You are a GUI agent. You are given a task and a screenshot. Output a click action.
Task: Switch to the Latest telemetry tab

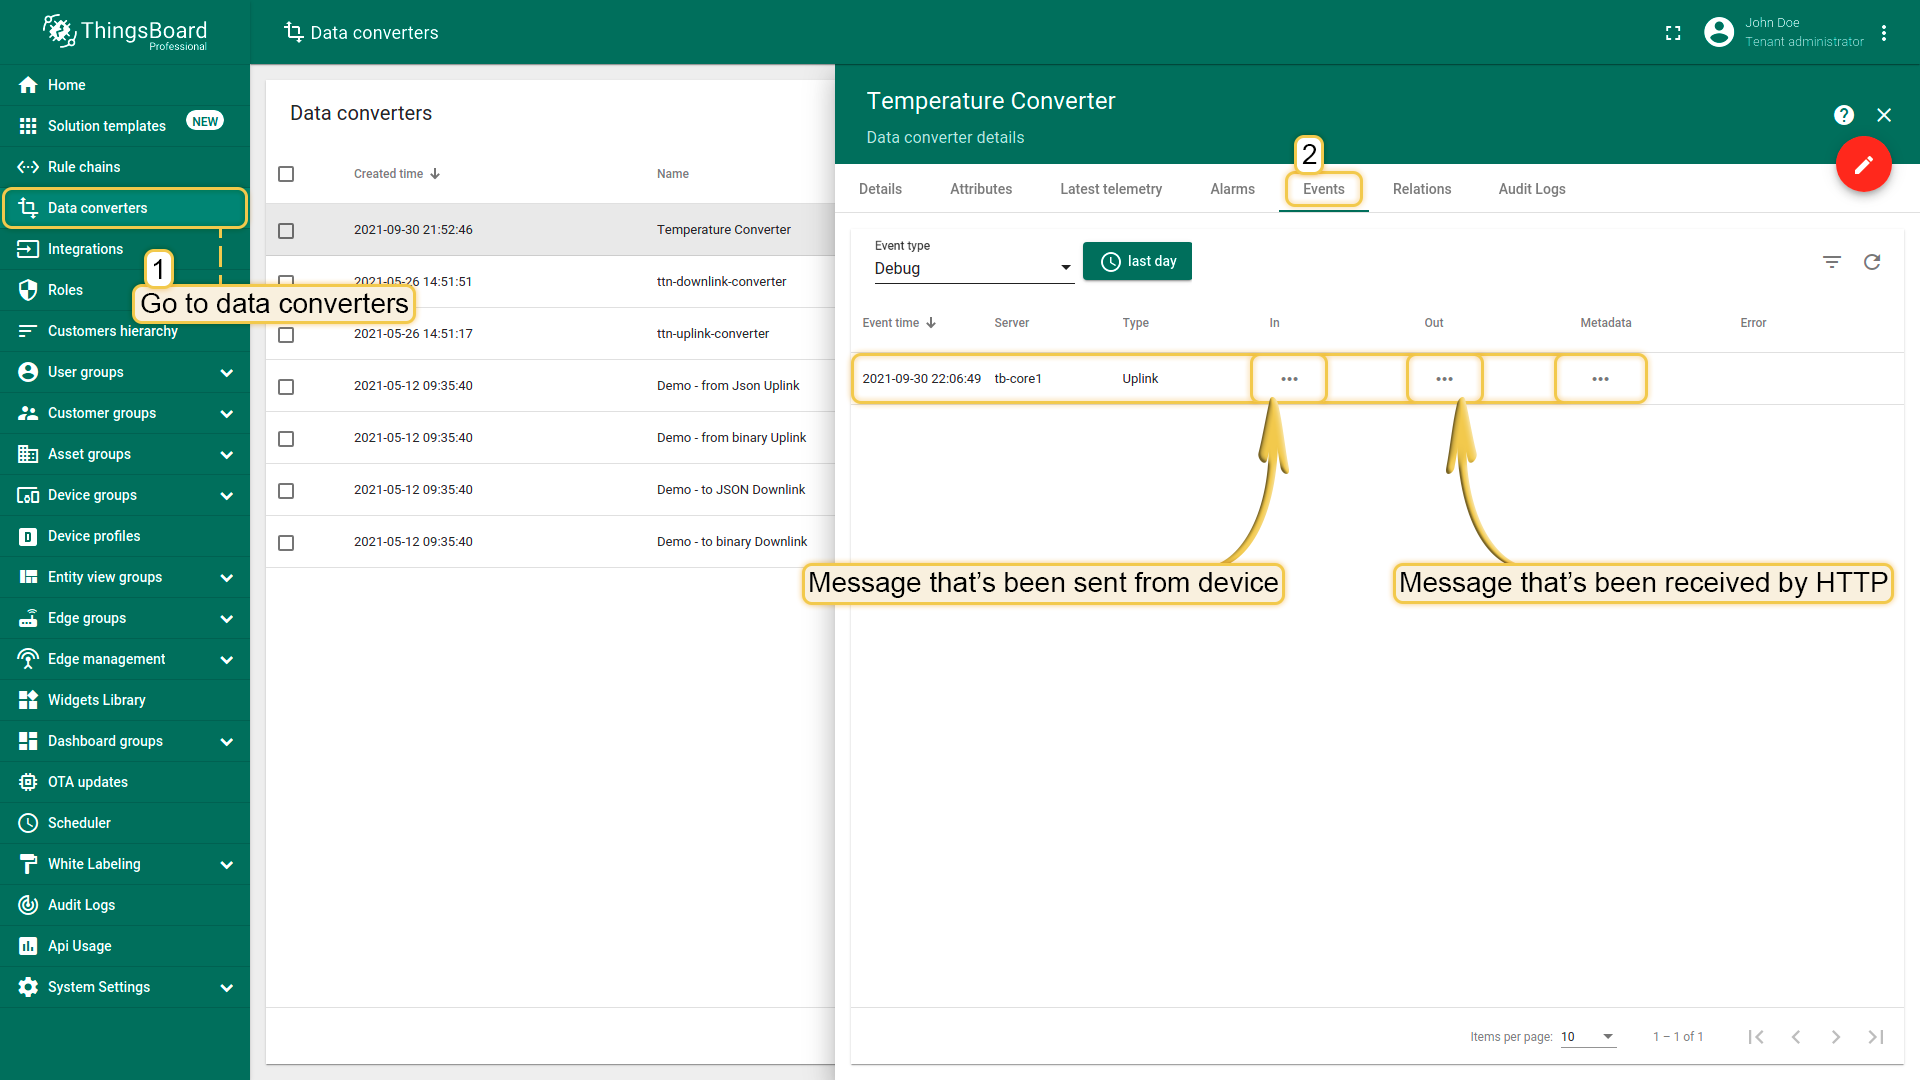coord(1110,189)
